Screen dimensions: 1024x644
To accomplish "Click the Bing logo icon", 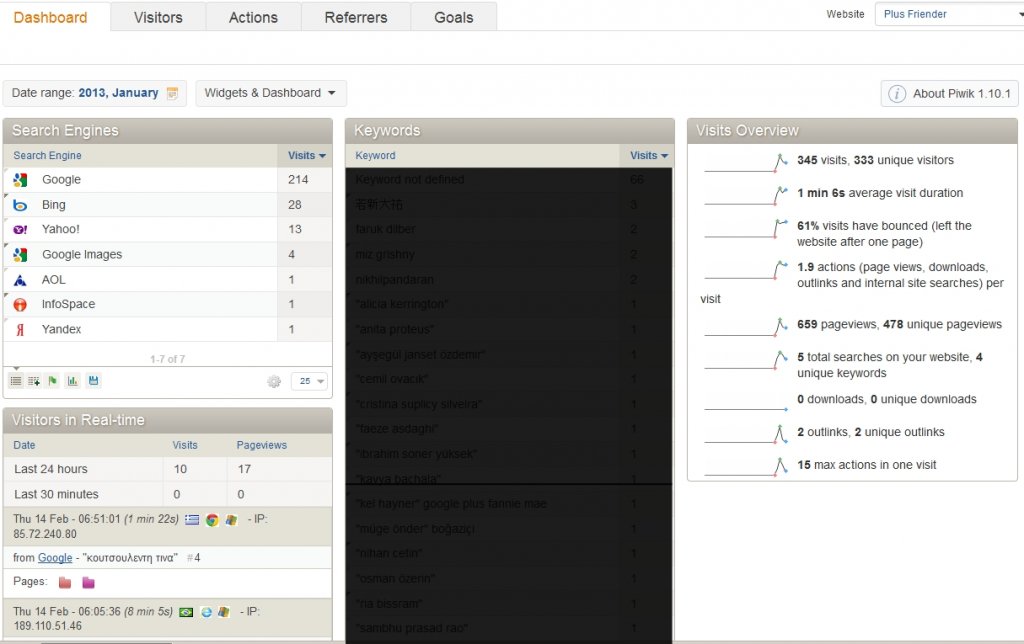I will point(20,205).
